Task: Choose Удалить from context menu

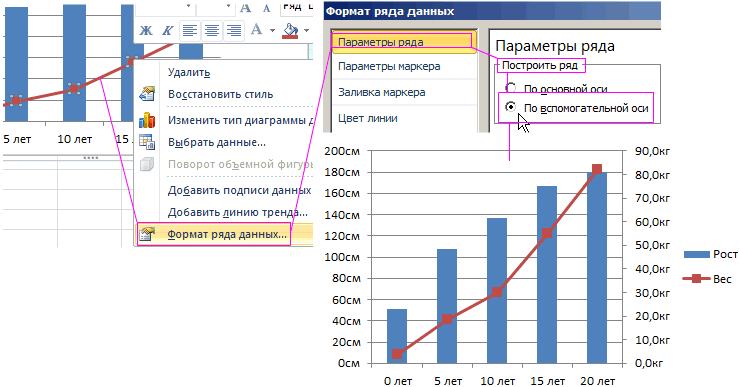Action: (189, 72)
